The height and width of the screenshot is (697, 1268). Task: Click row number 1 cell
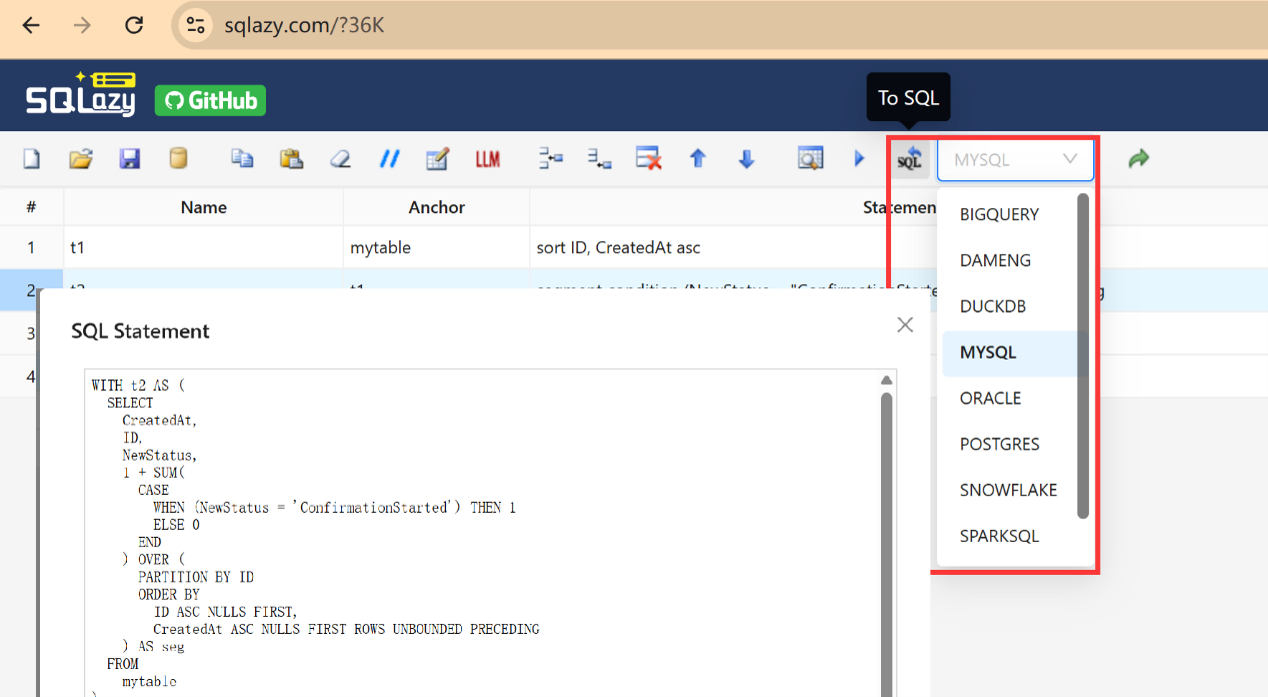(31, 247)
